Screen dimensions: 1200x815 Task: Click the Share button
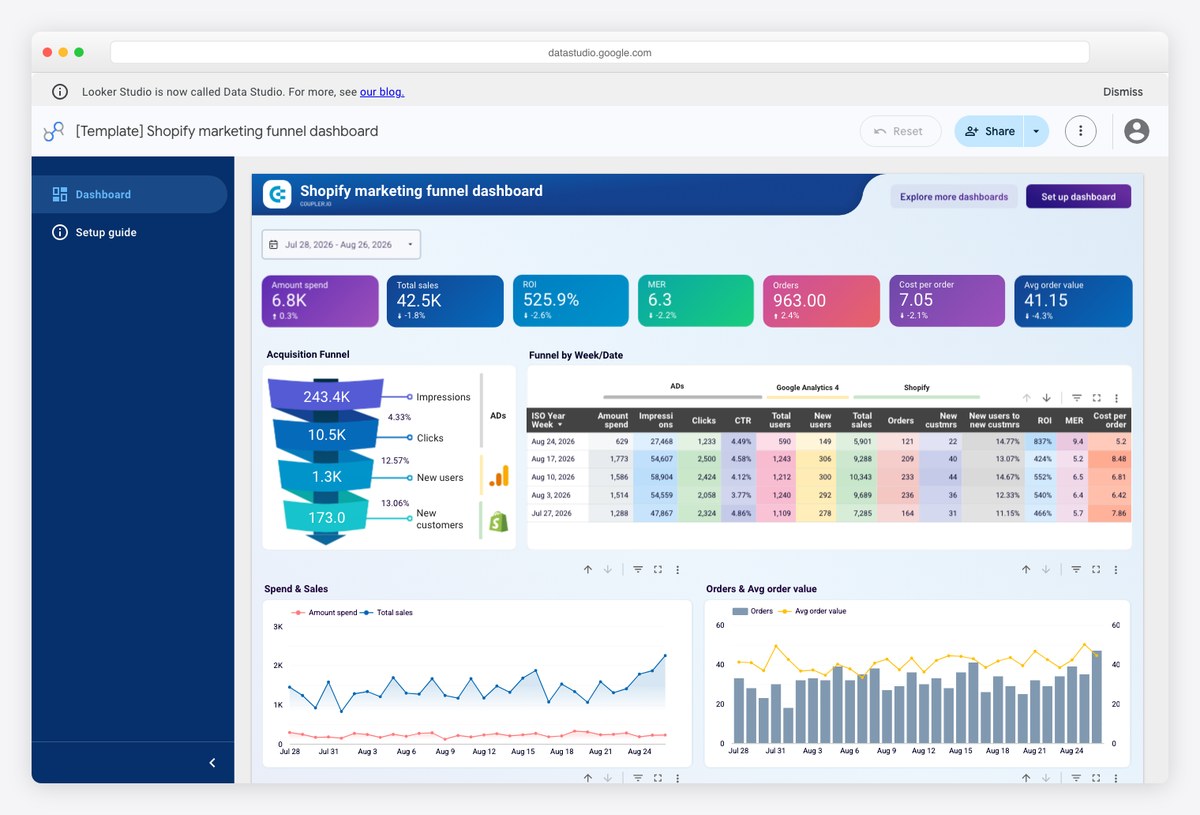990,131
